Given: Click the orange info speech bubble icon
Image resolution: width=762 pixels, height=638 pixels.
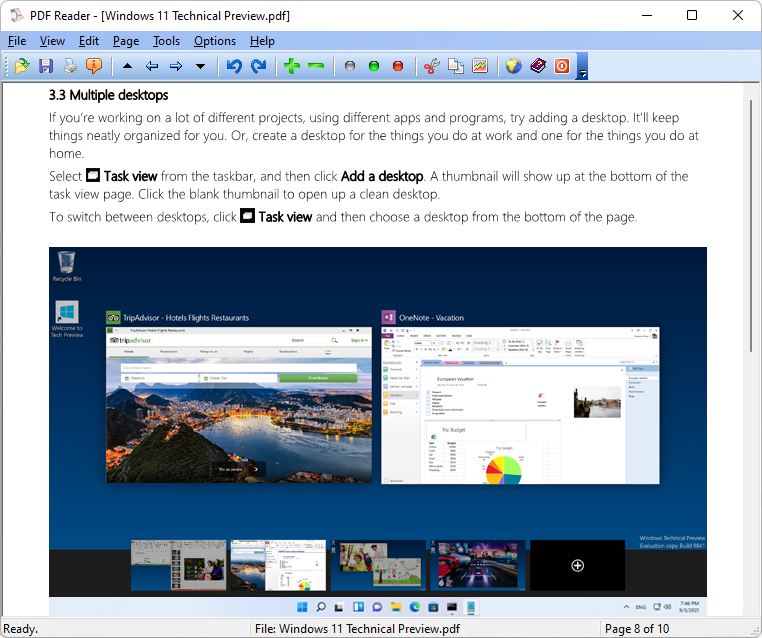Looking at the screenshot, I should pos(94,66).
